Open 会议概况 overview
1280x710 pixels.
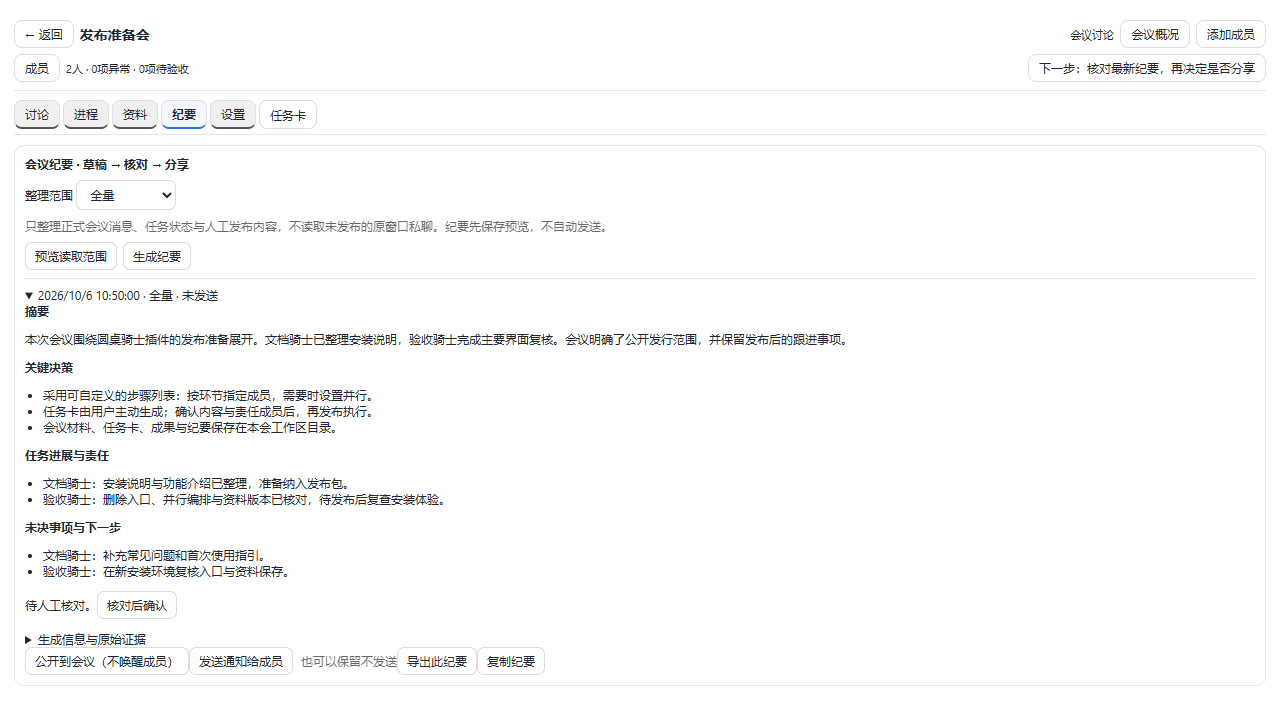pyautogui.click(x=1155, y=34)
